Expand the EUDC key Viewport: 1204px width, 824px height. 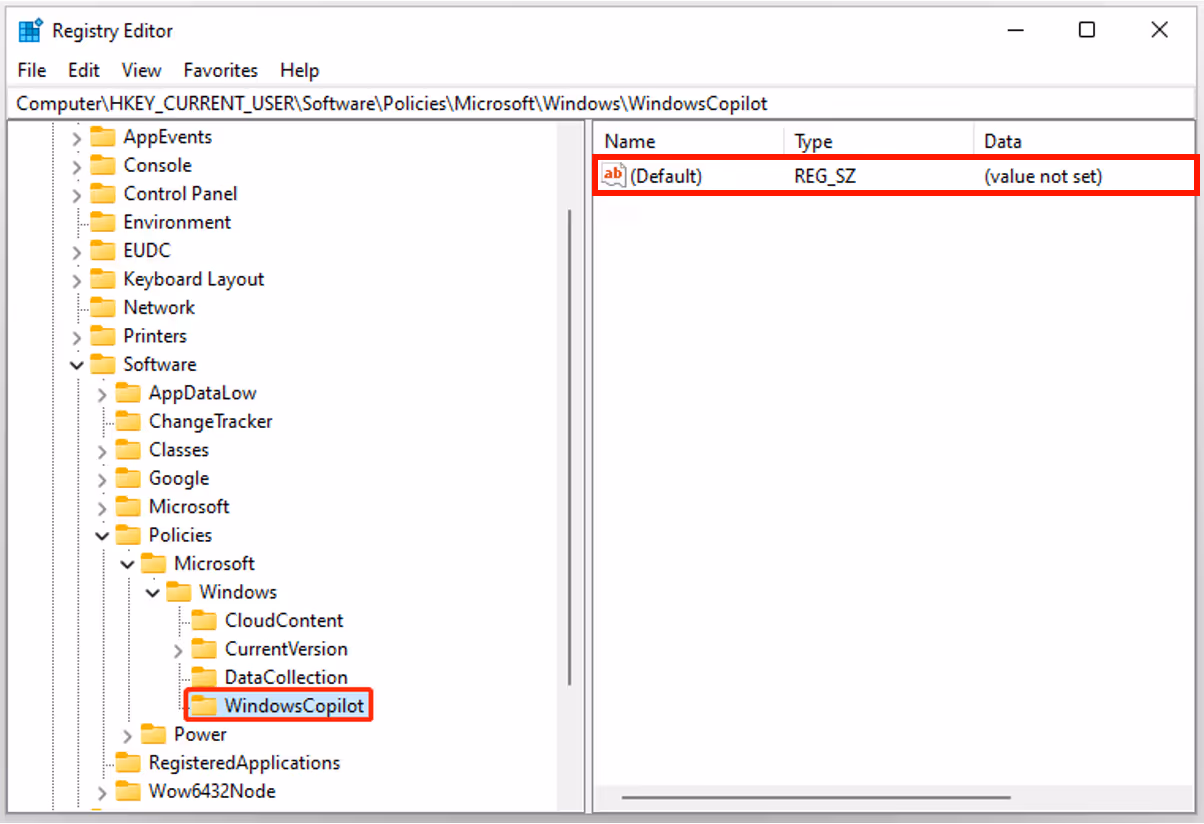pyautogui.click(x=77, y=251)
